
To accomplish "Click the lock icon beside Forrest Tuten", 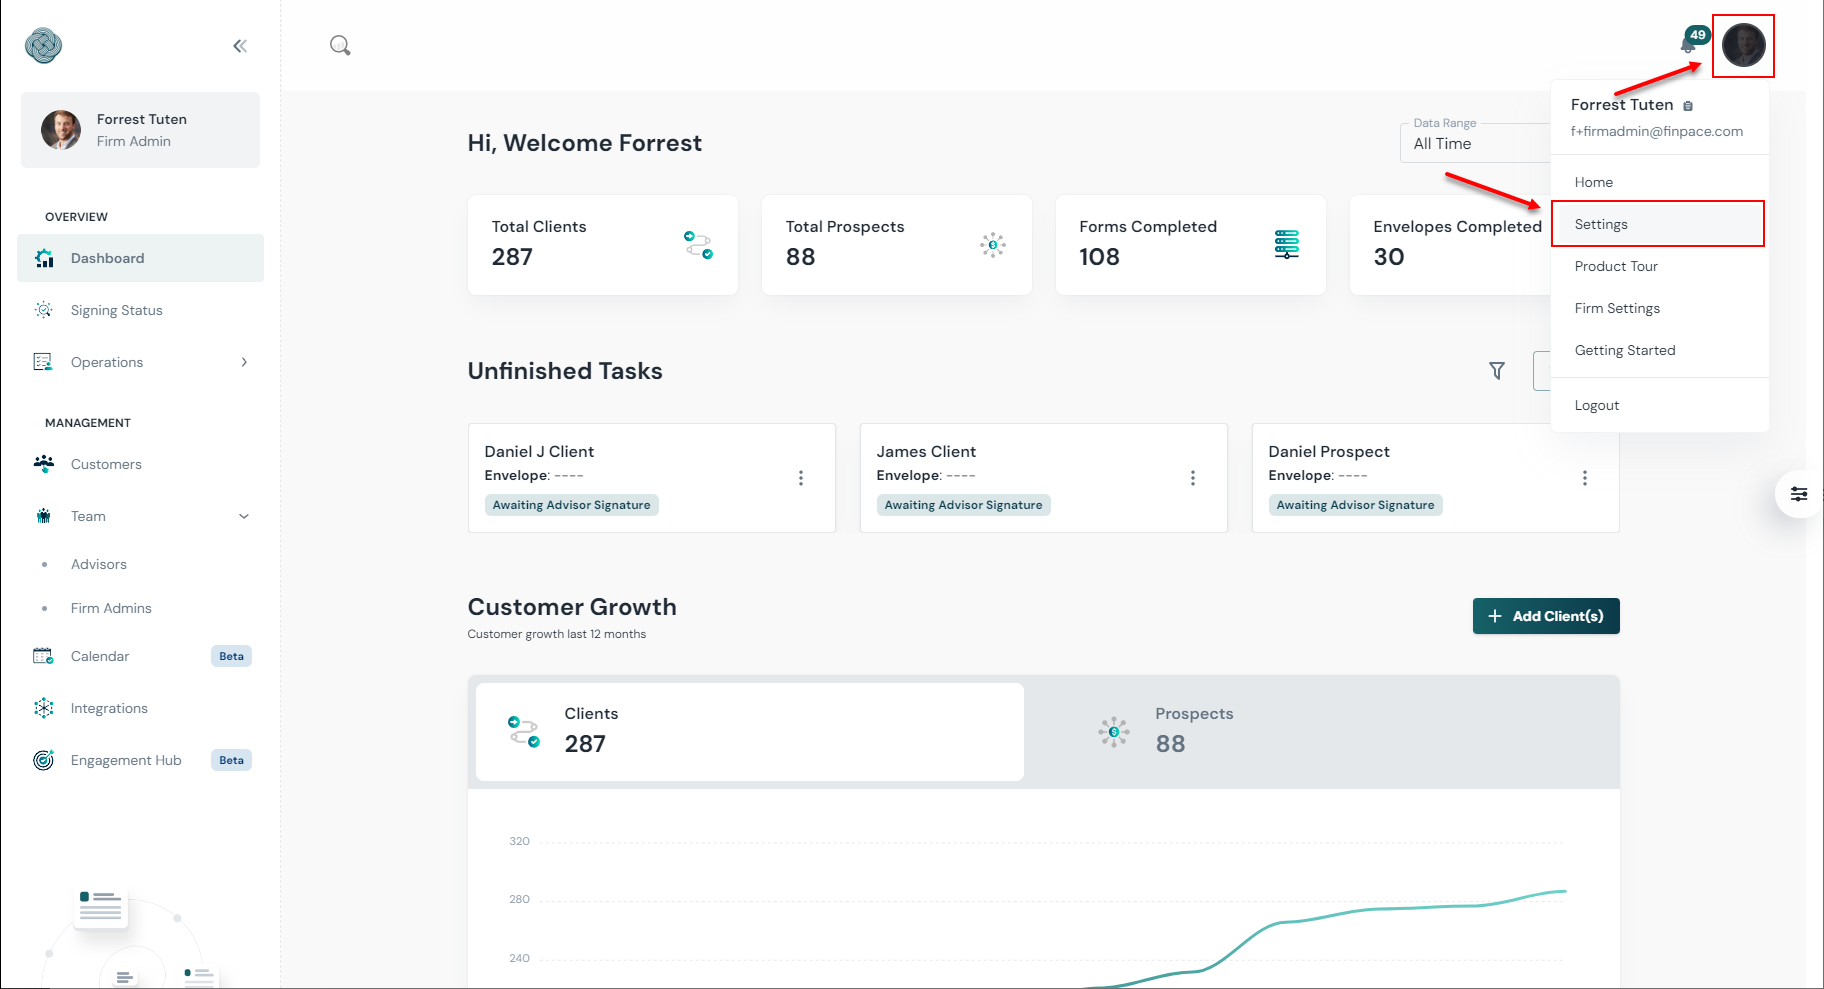I will [x=1688, y=106].
